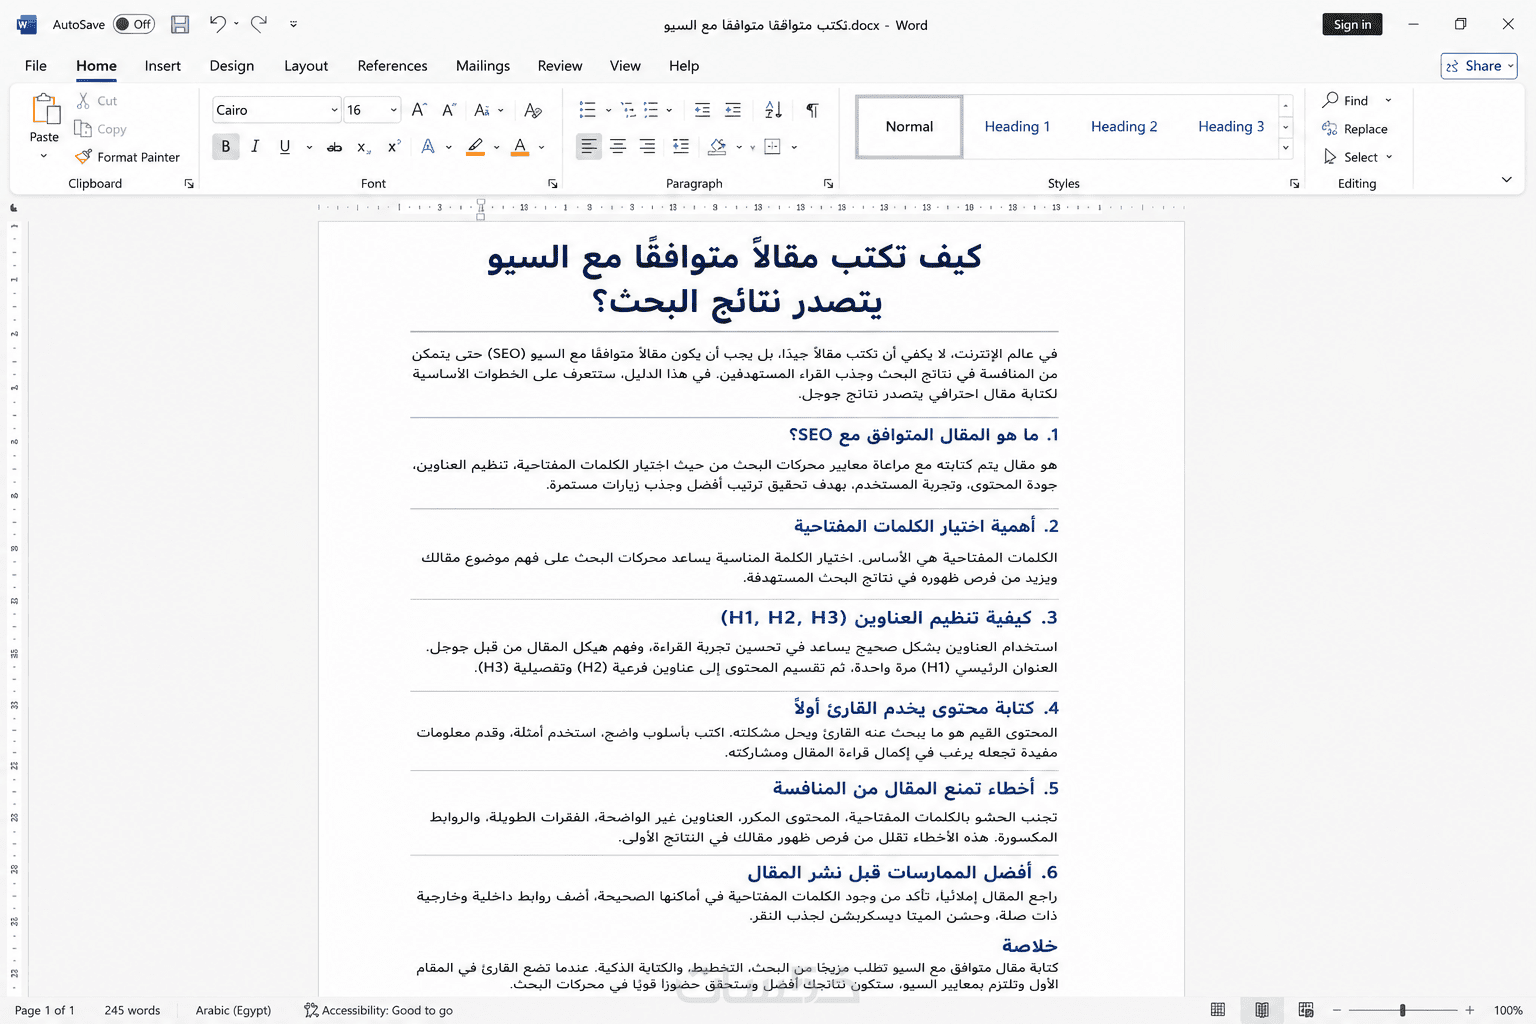The height and width of the screenshot is (1024, 1536).
Task: Click Find in the Editing group
Action: 1346,101
